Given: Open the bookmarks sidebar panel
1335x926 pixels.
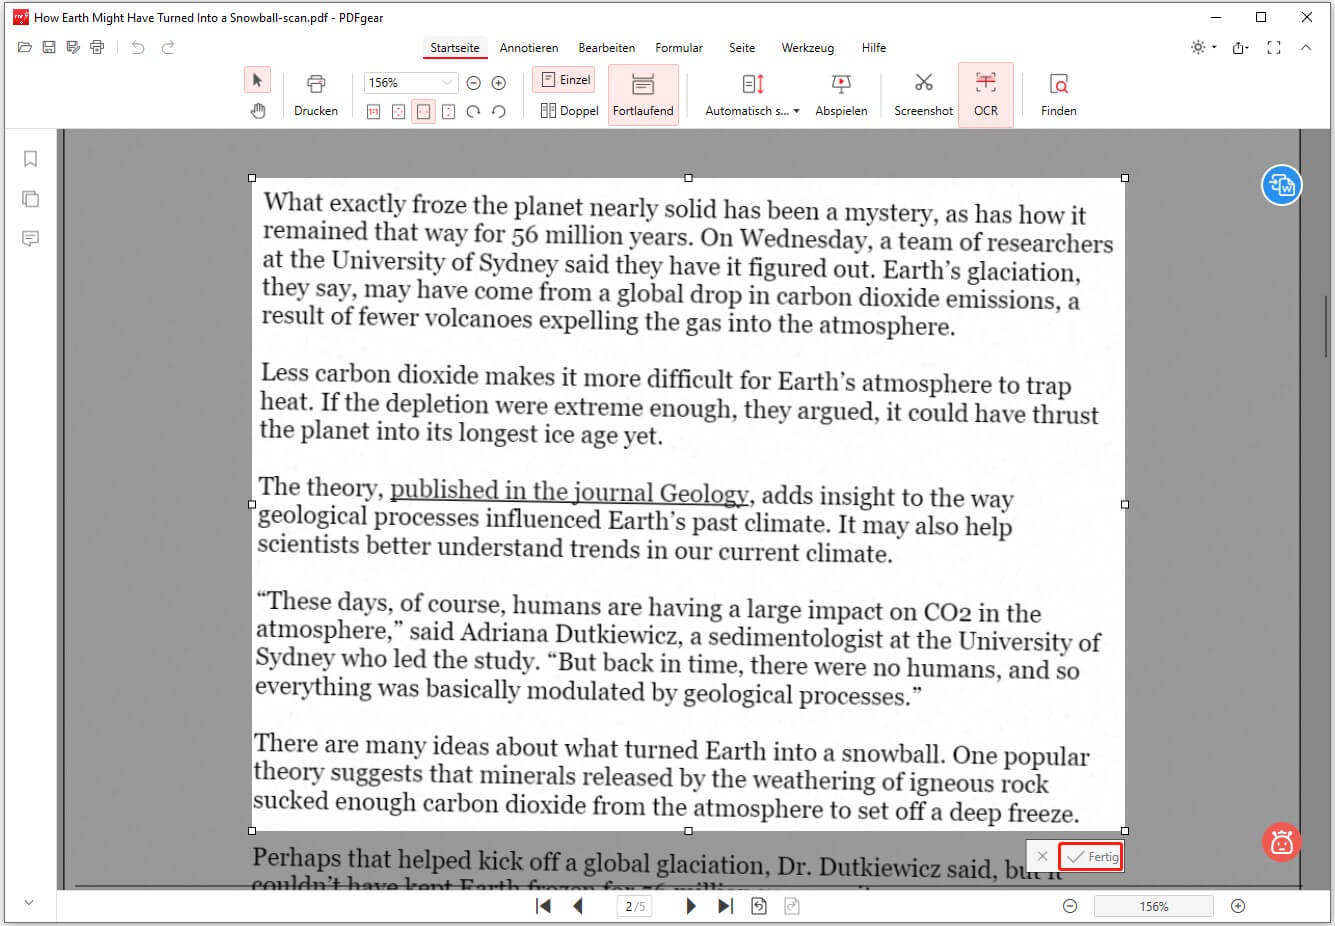Looking at the screenshot, I should 31,159.
